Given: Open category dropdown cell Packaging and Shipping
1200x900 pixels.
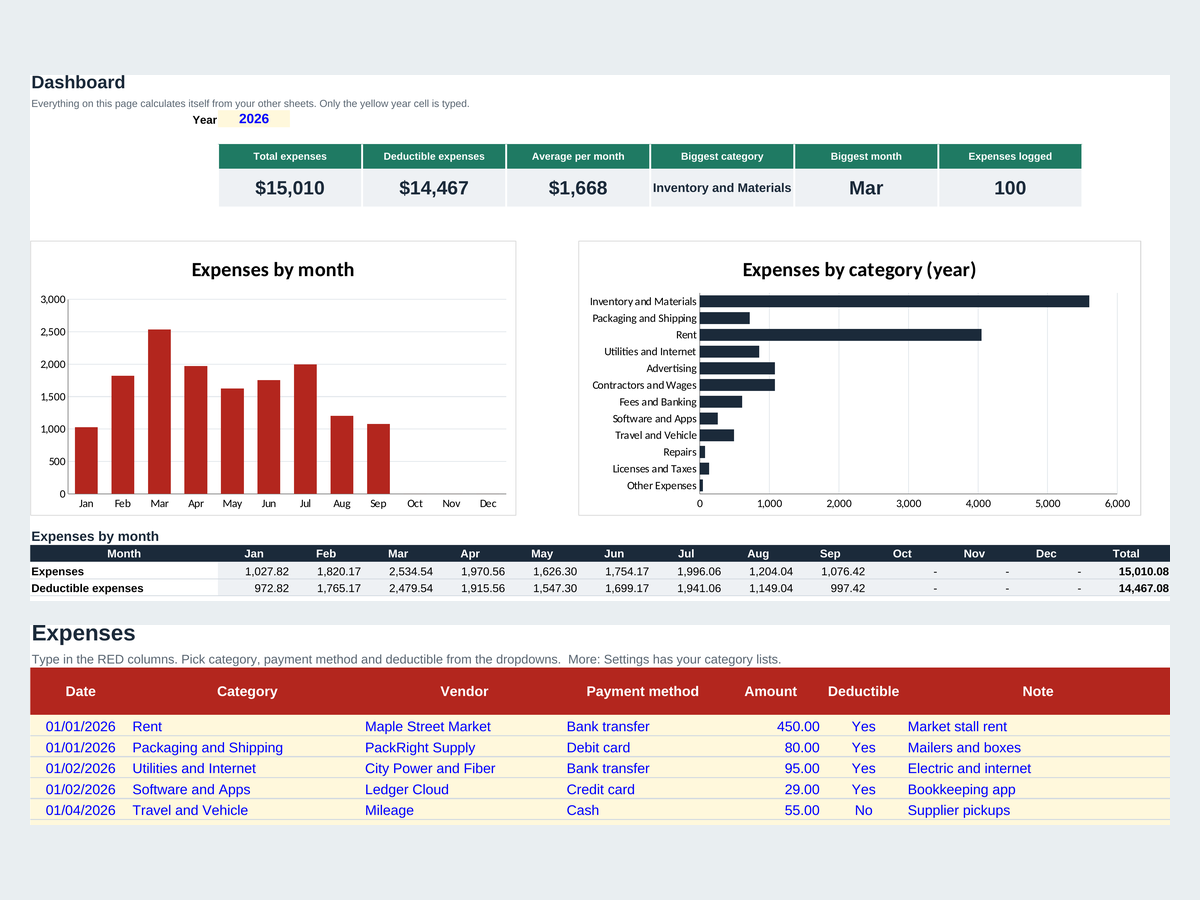Looking at the screenshot, I should tap(247, 747).
